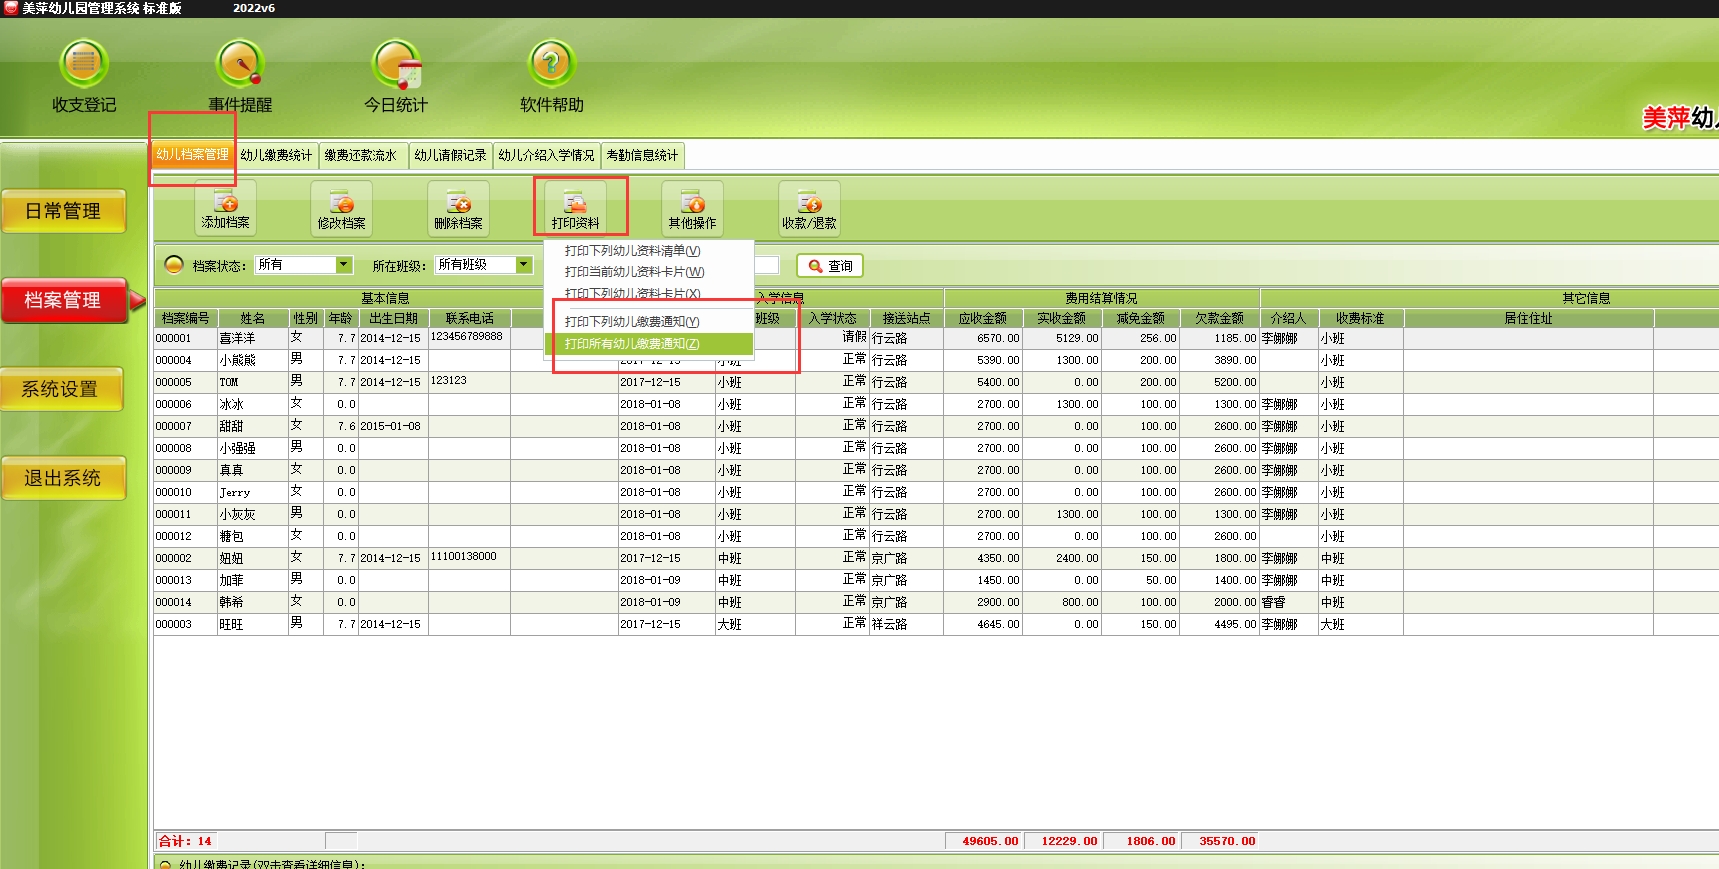Image resolution: width=1719 pixels, height=869 pixels.
Task: Expand the 所在班级 dropdown
Action: [523, 265]
